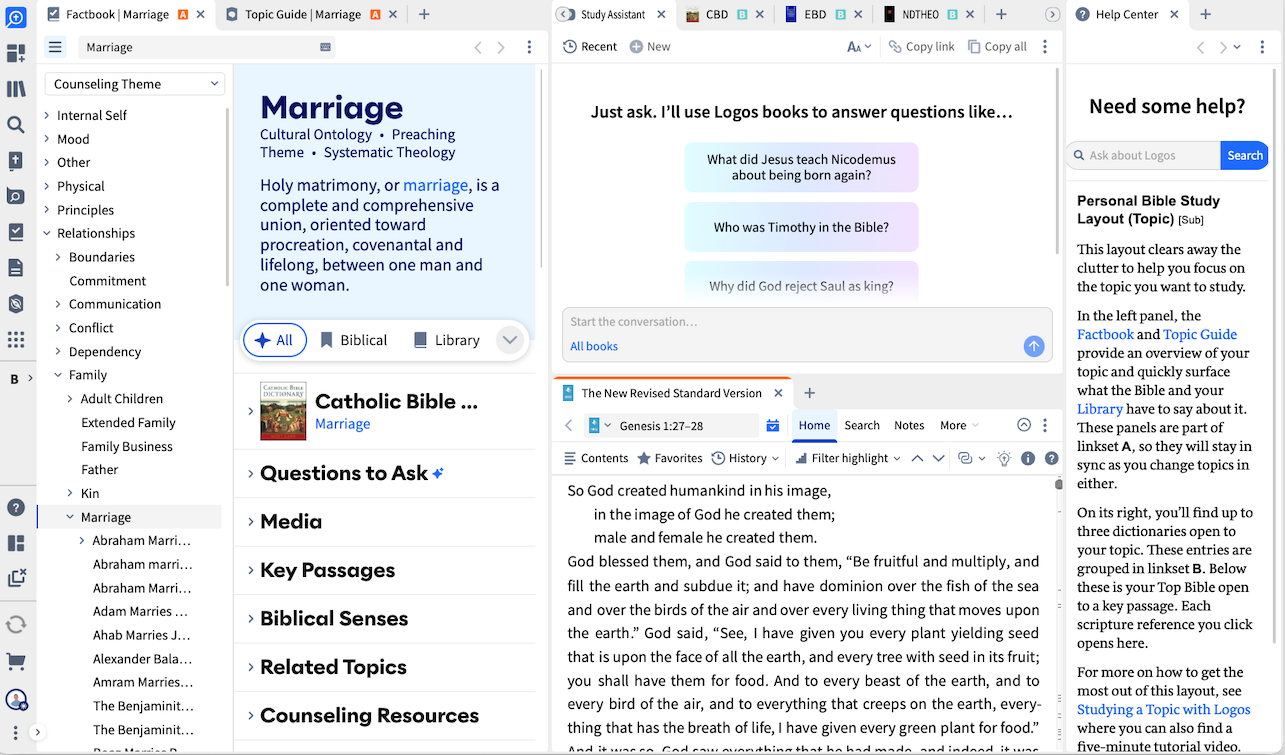
Task: Click the Documents icon in the sidebar
Action: click(16, 268)
